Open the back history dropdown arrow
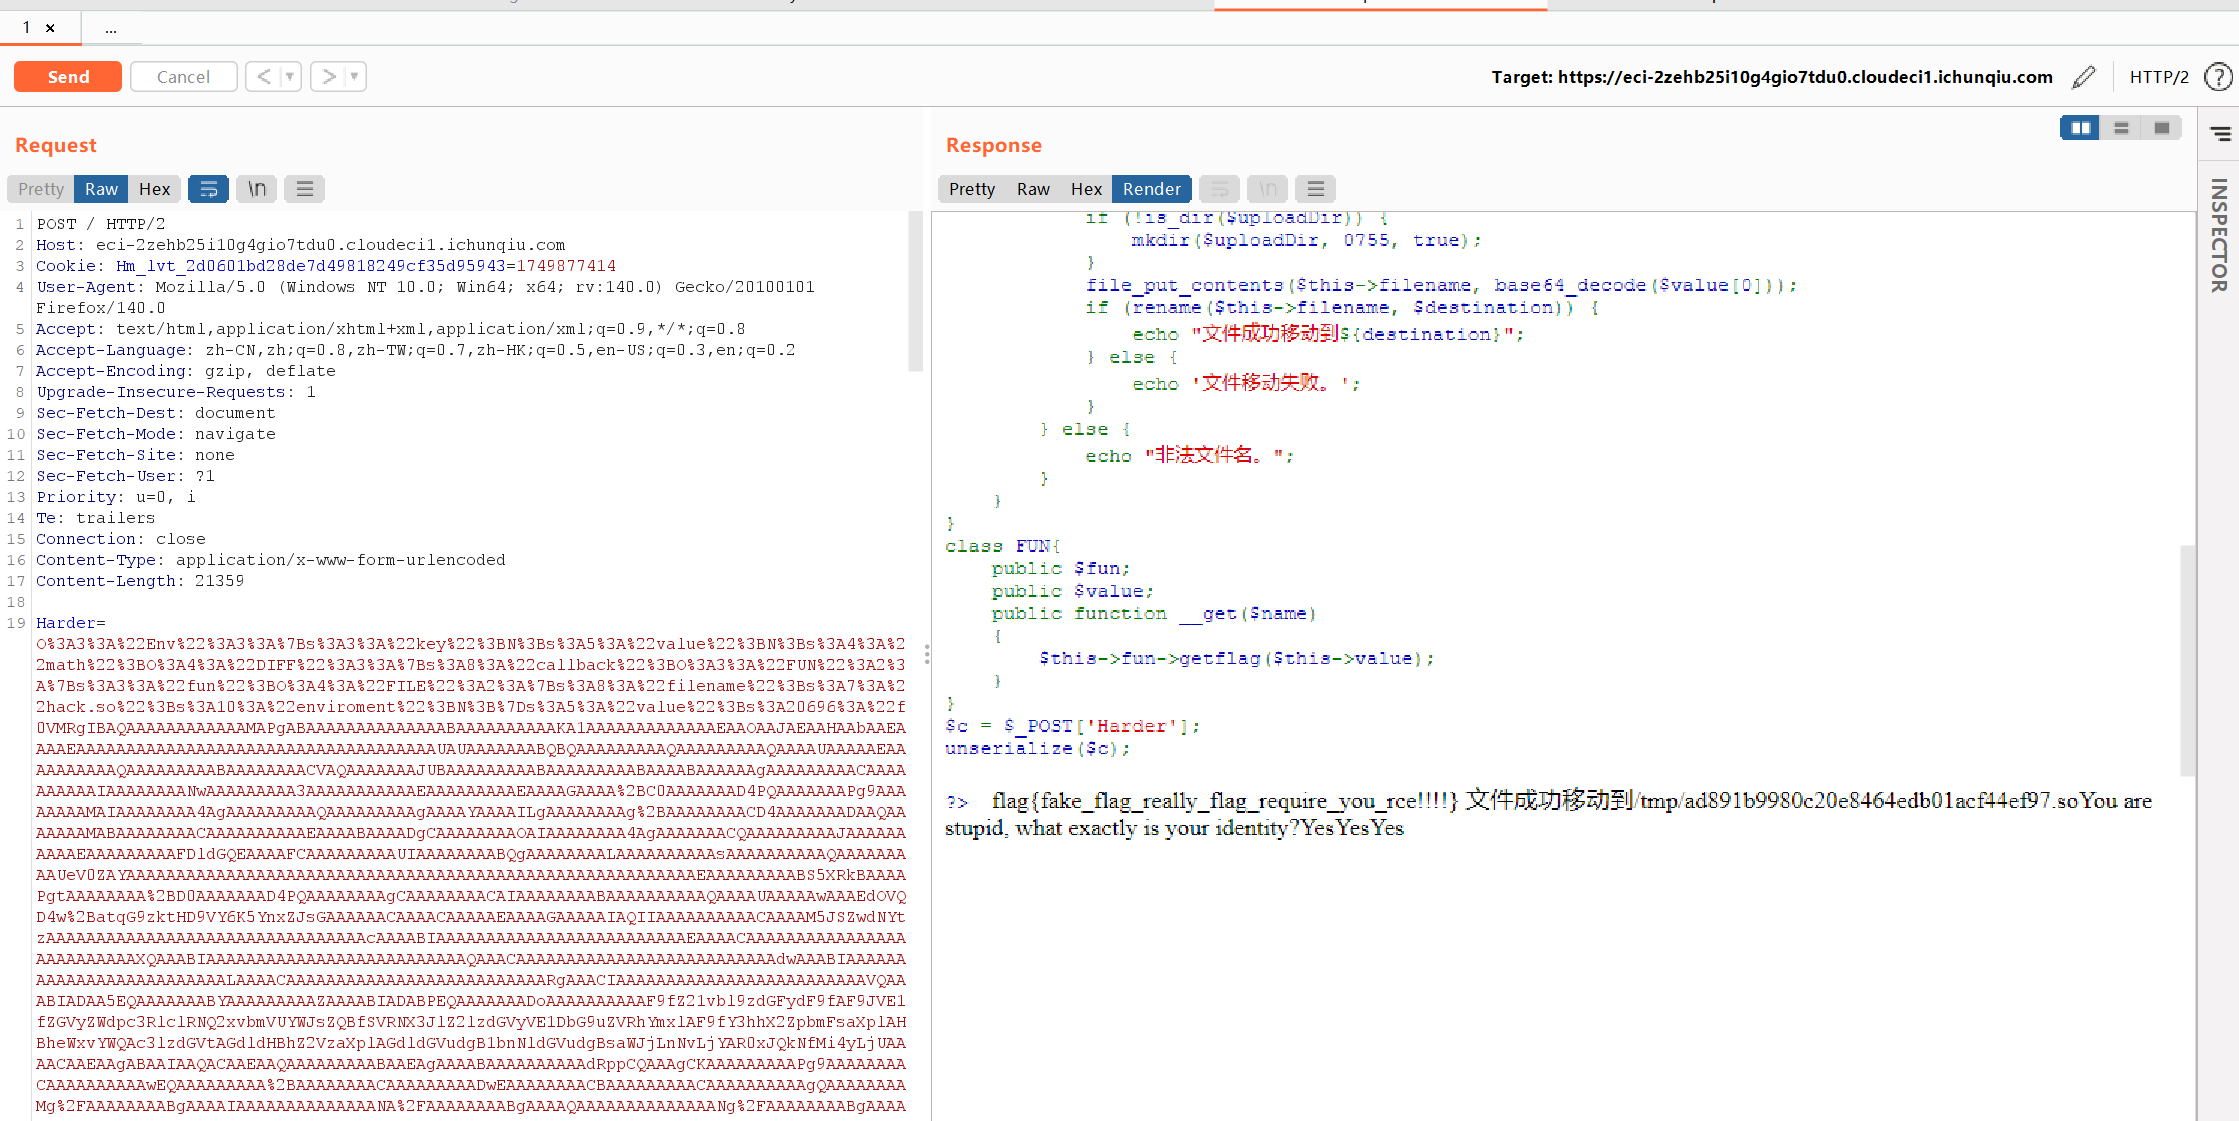The image size is (2239, 1121). pyautogui.click(x=291, y=76)
